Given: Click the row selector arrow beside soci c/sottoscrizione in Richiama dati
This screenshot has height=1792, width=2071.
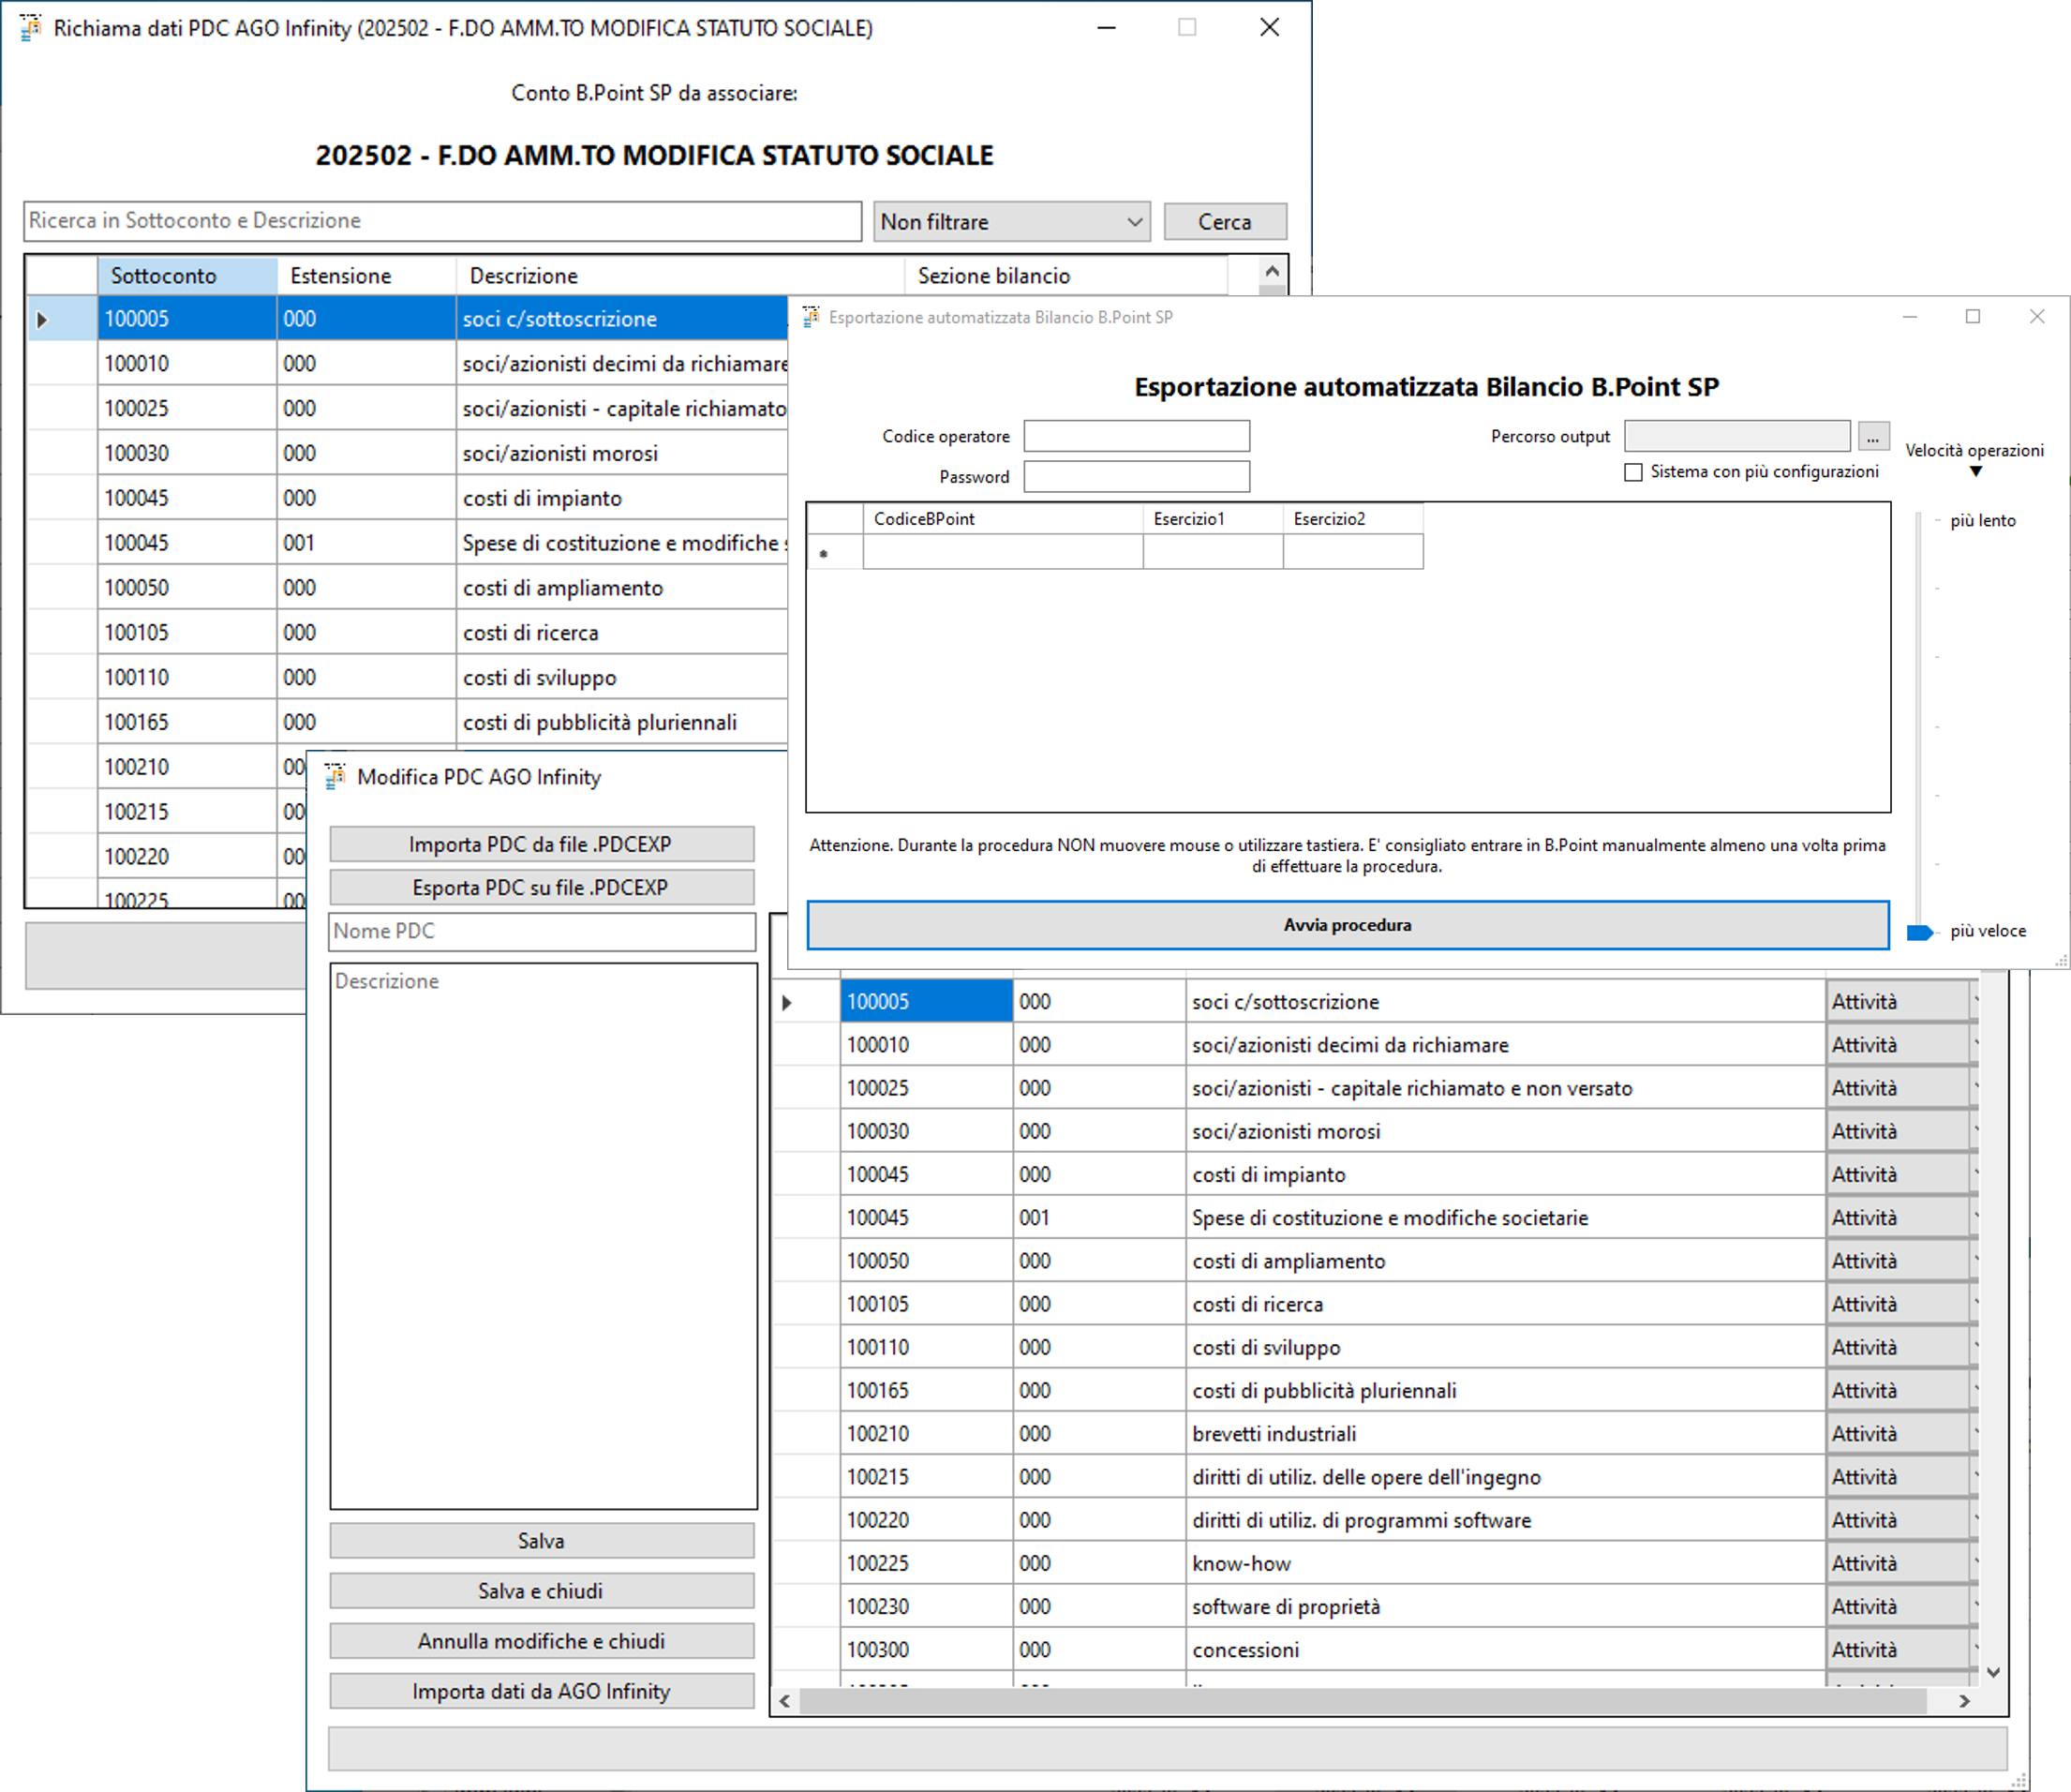Looking at the screenshot, I should click(x=42, y=320).
